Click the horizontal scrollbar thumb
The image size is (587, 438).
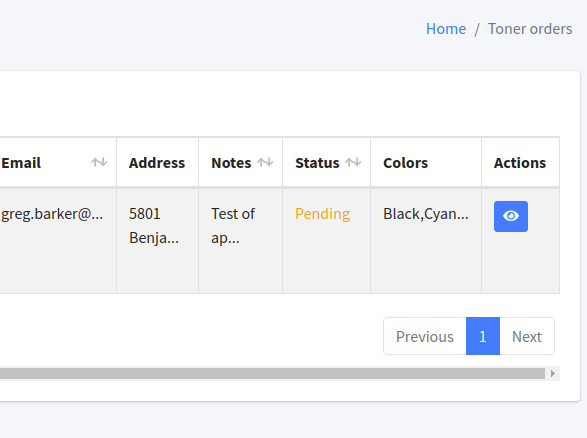coord(272,373)
